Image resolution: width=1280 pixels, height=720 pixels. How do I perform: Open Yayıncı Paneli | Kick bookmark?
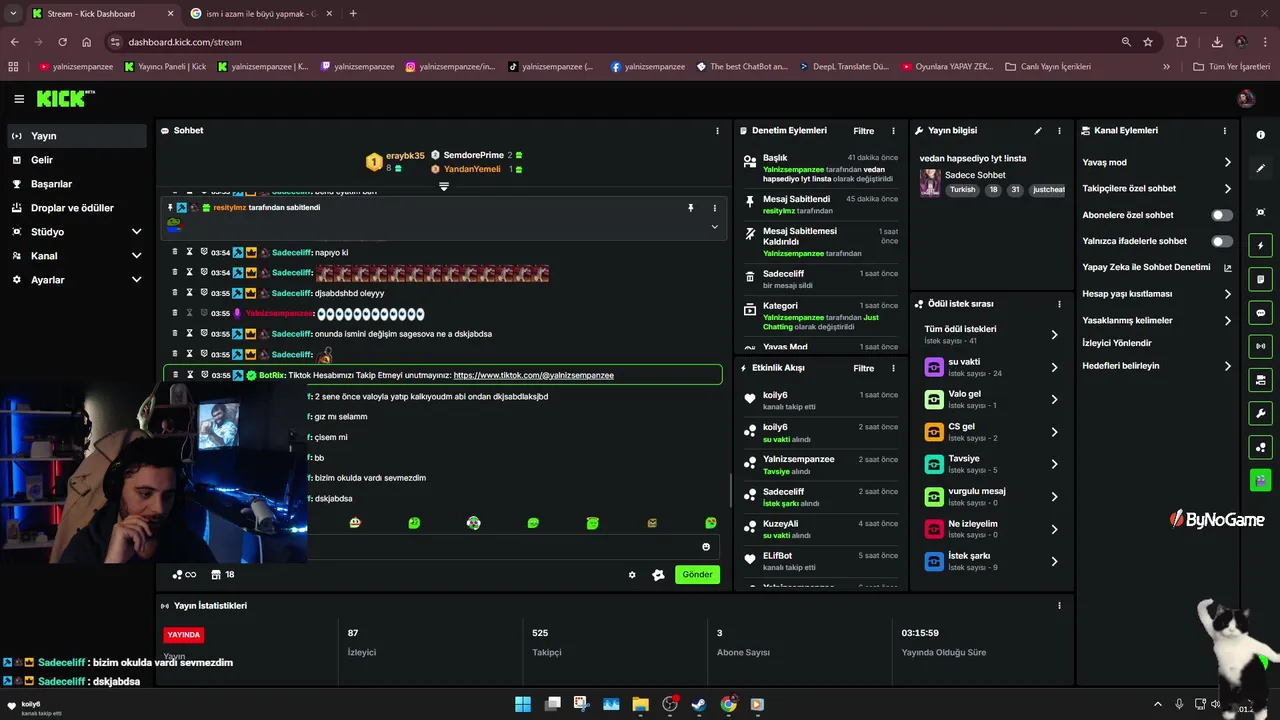(x=166, y=67)
